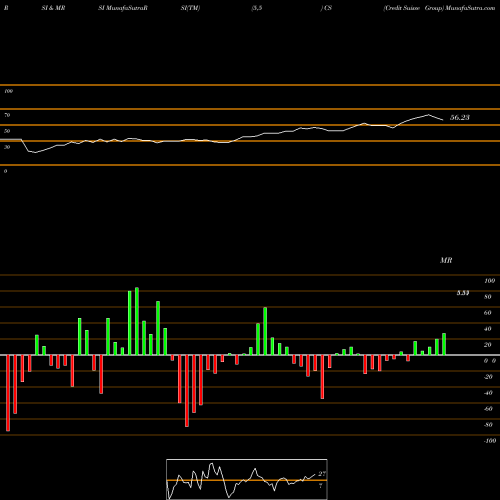
Task: Click the MR axis label -100
Action: tap(490, 441)
